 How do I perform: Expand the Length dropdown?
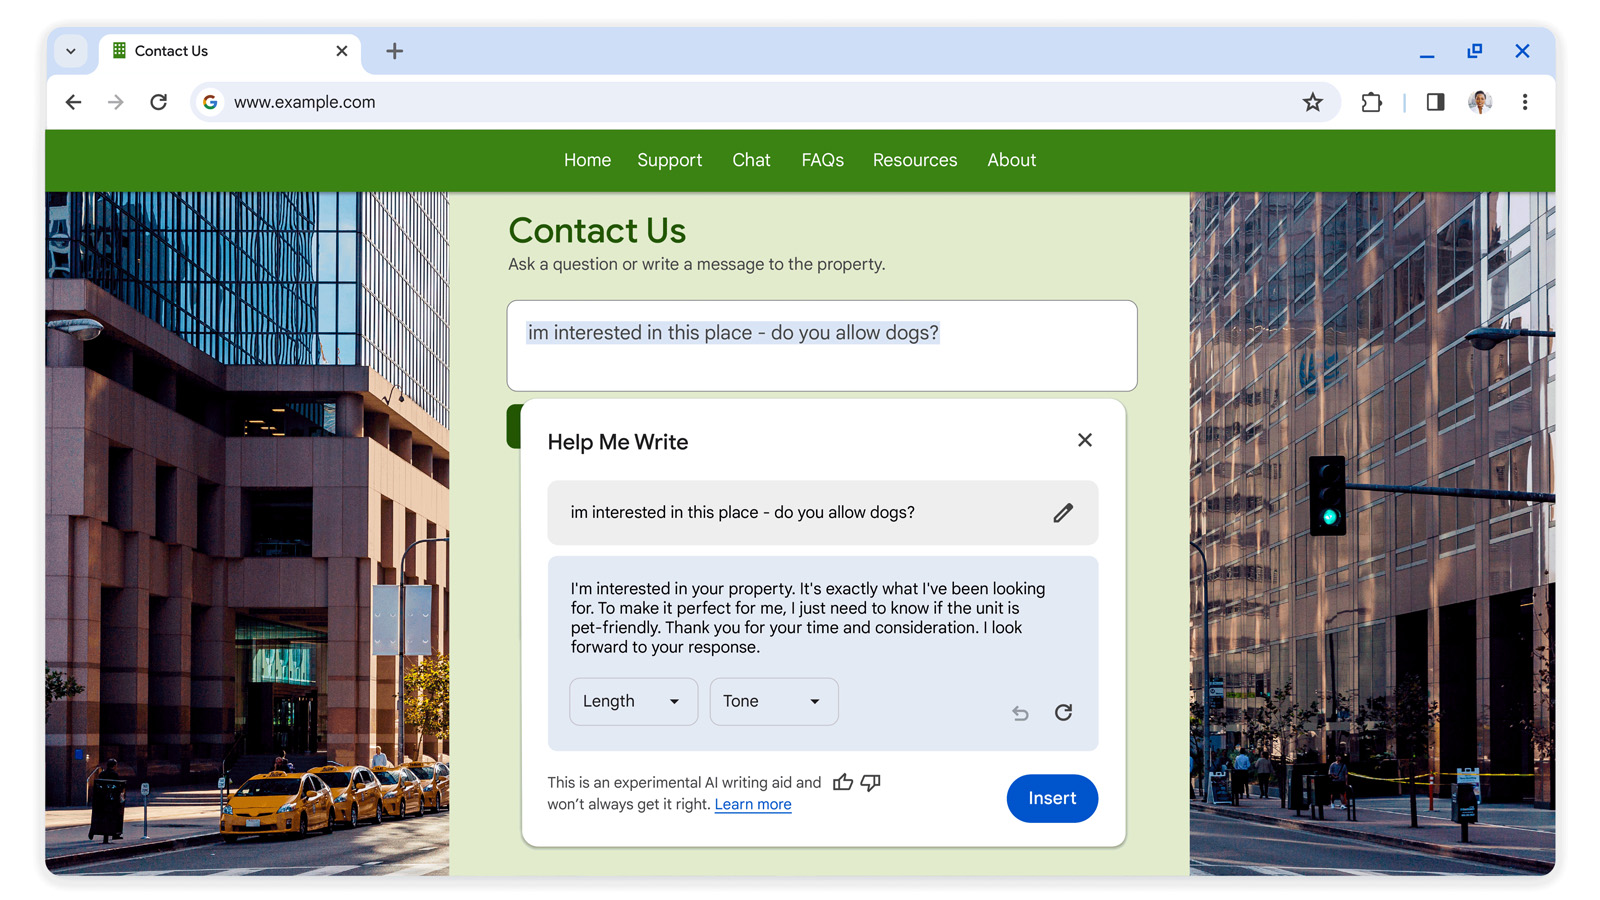[x=633, y=701]
